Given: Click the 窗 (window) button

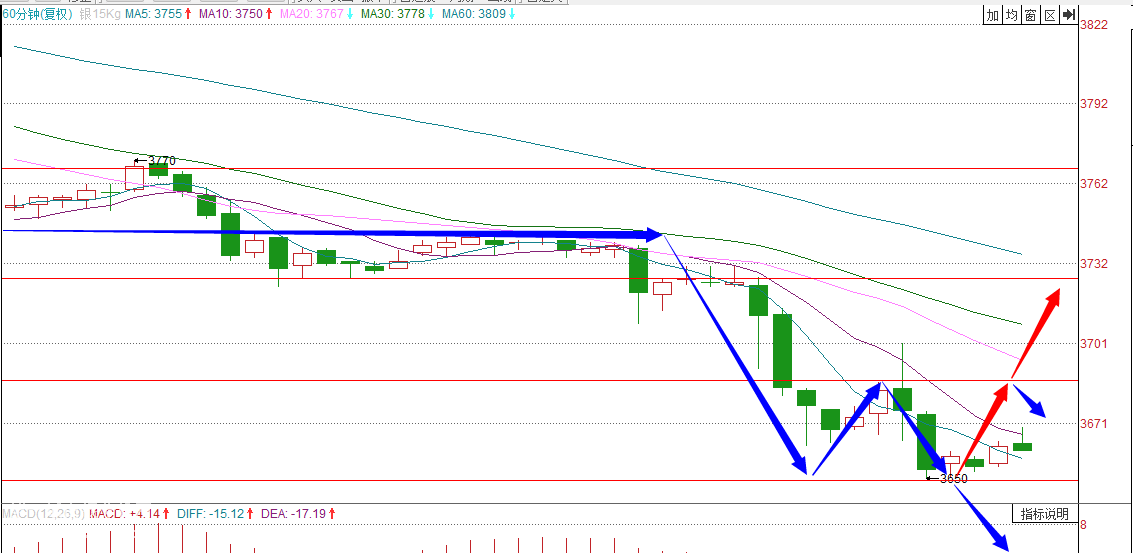Looking at the screenshot, I should 1031,15.
